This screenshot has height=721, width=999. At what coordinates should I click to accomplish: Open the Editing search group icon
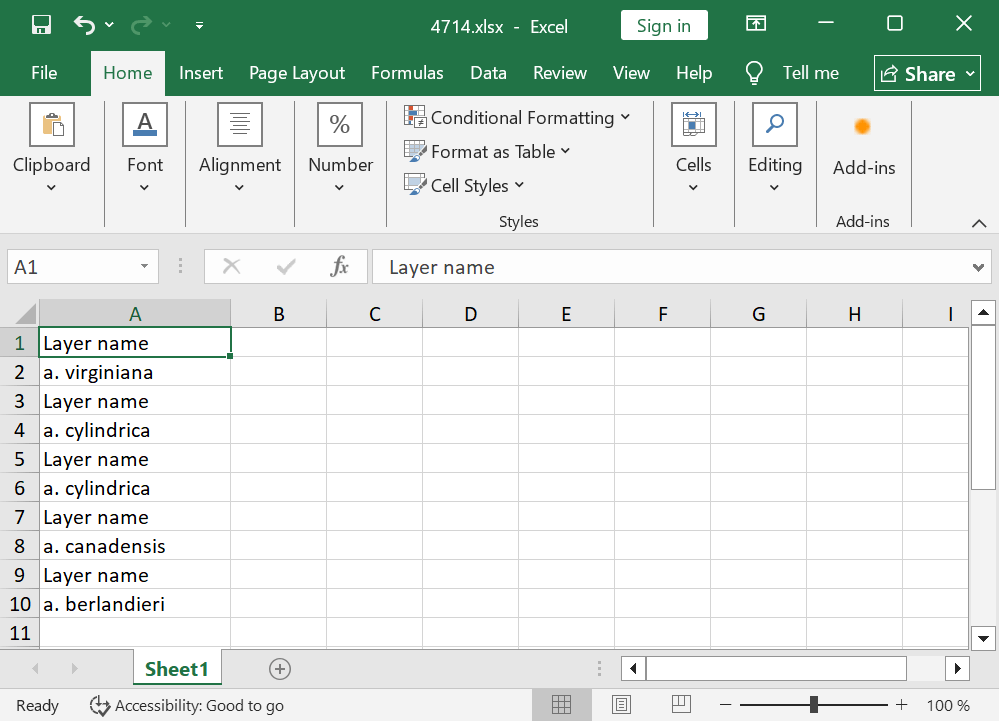tap(775, 125)
